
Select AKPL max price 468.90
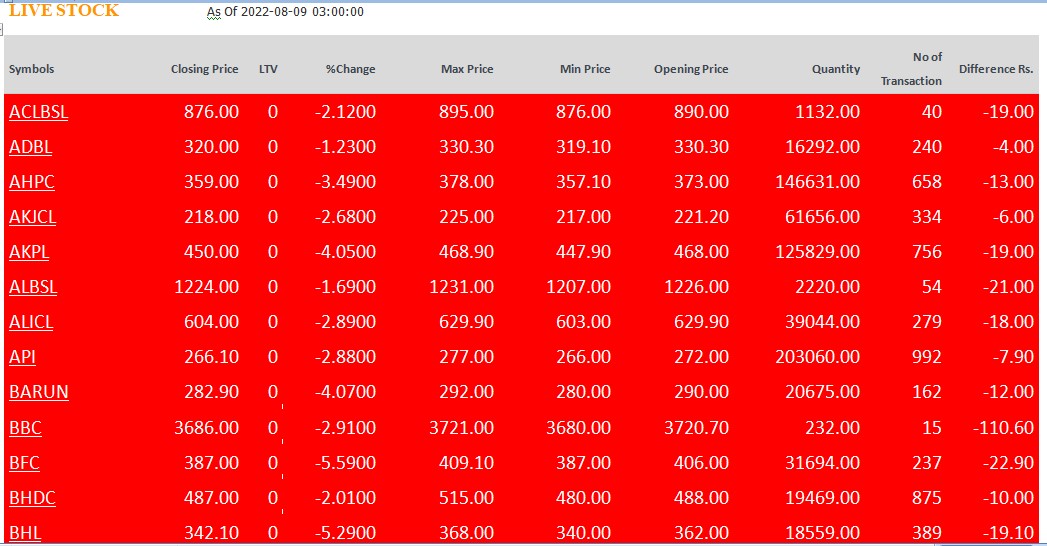point(466,252)
